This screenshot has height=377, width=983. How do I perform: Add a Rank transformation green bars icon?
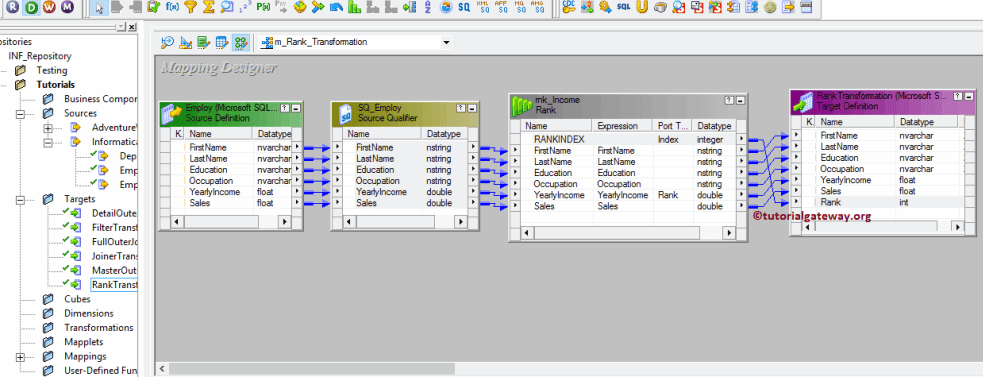click(x=354, y=8)
